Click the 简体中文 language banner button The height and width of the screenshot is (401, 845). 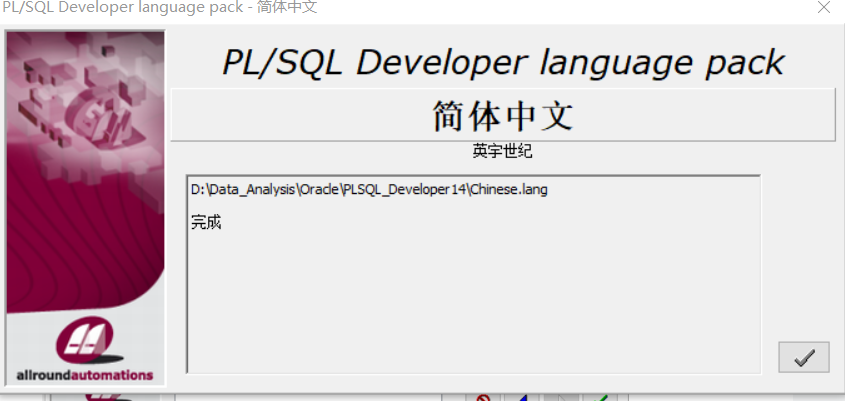[503, 115]
